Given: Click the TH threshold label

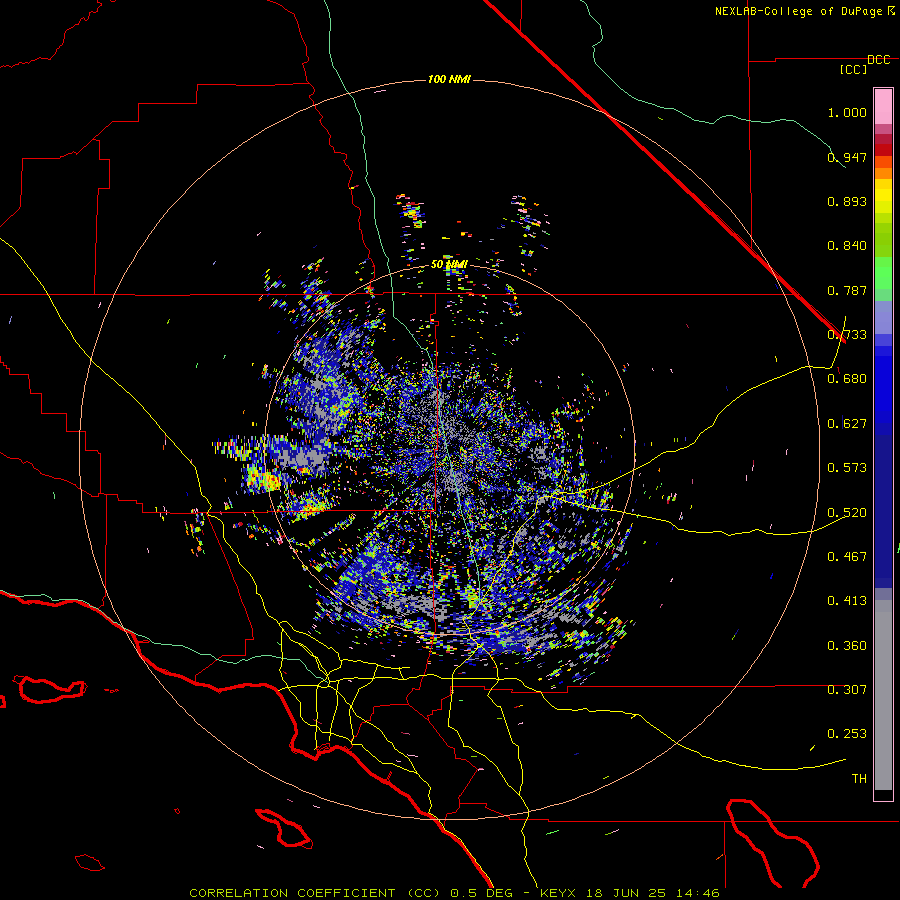Looking at the screenshot, I should pos(859,779).
